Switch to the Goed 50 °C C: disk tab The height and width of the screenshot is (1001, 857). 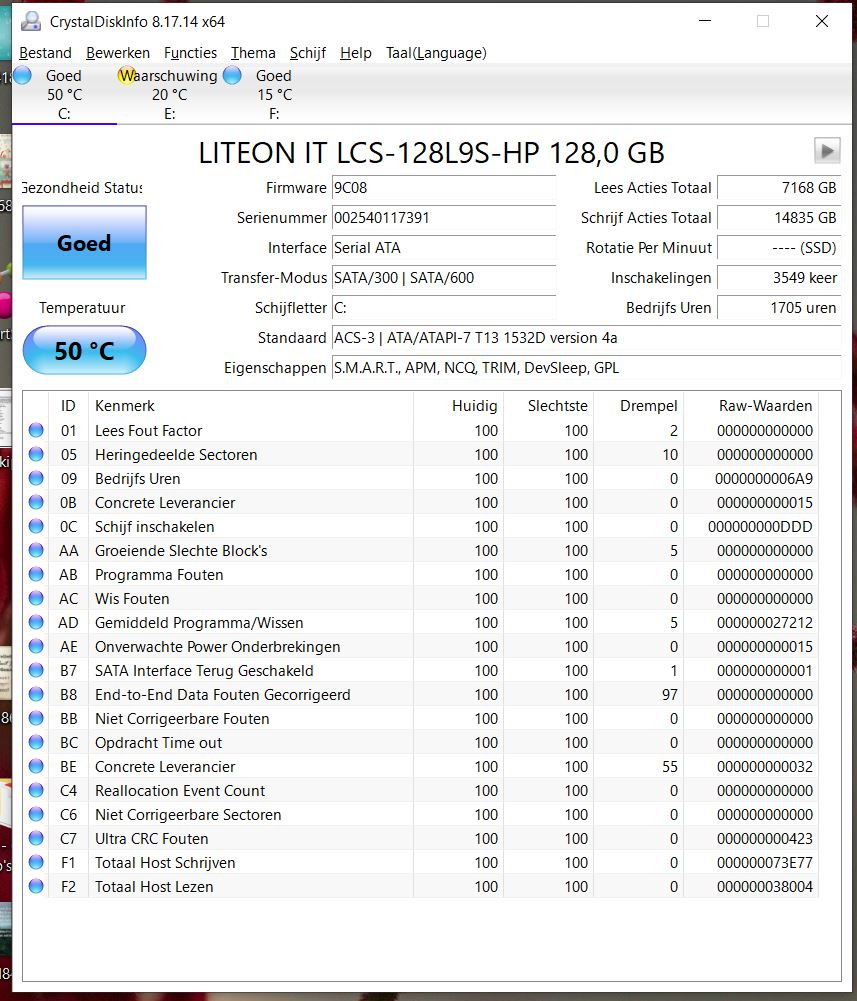click(64, 94)
